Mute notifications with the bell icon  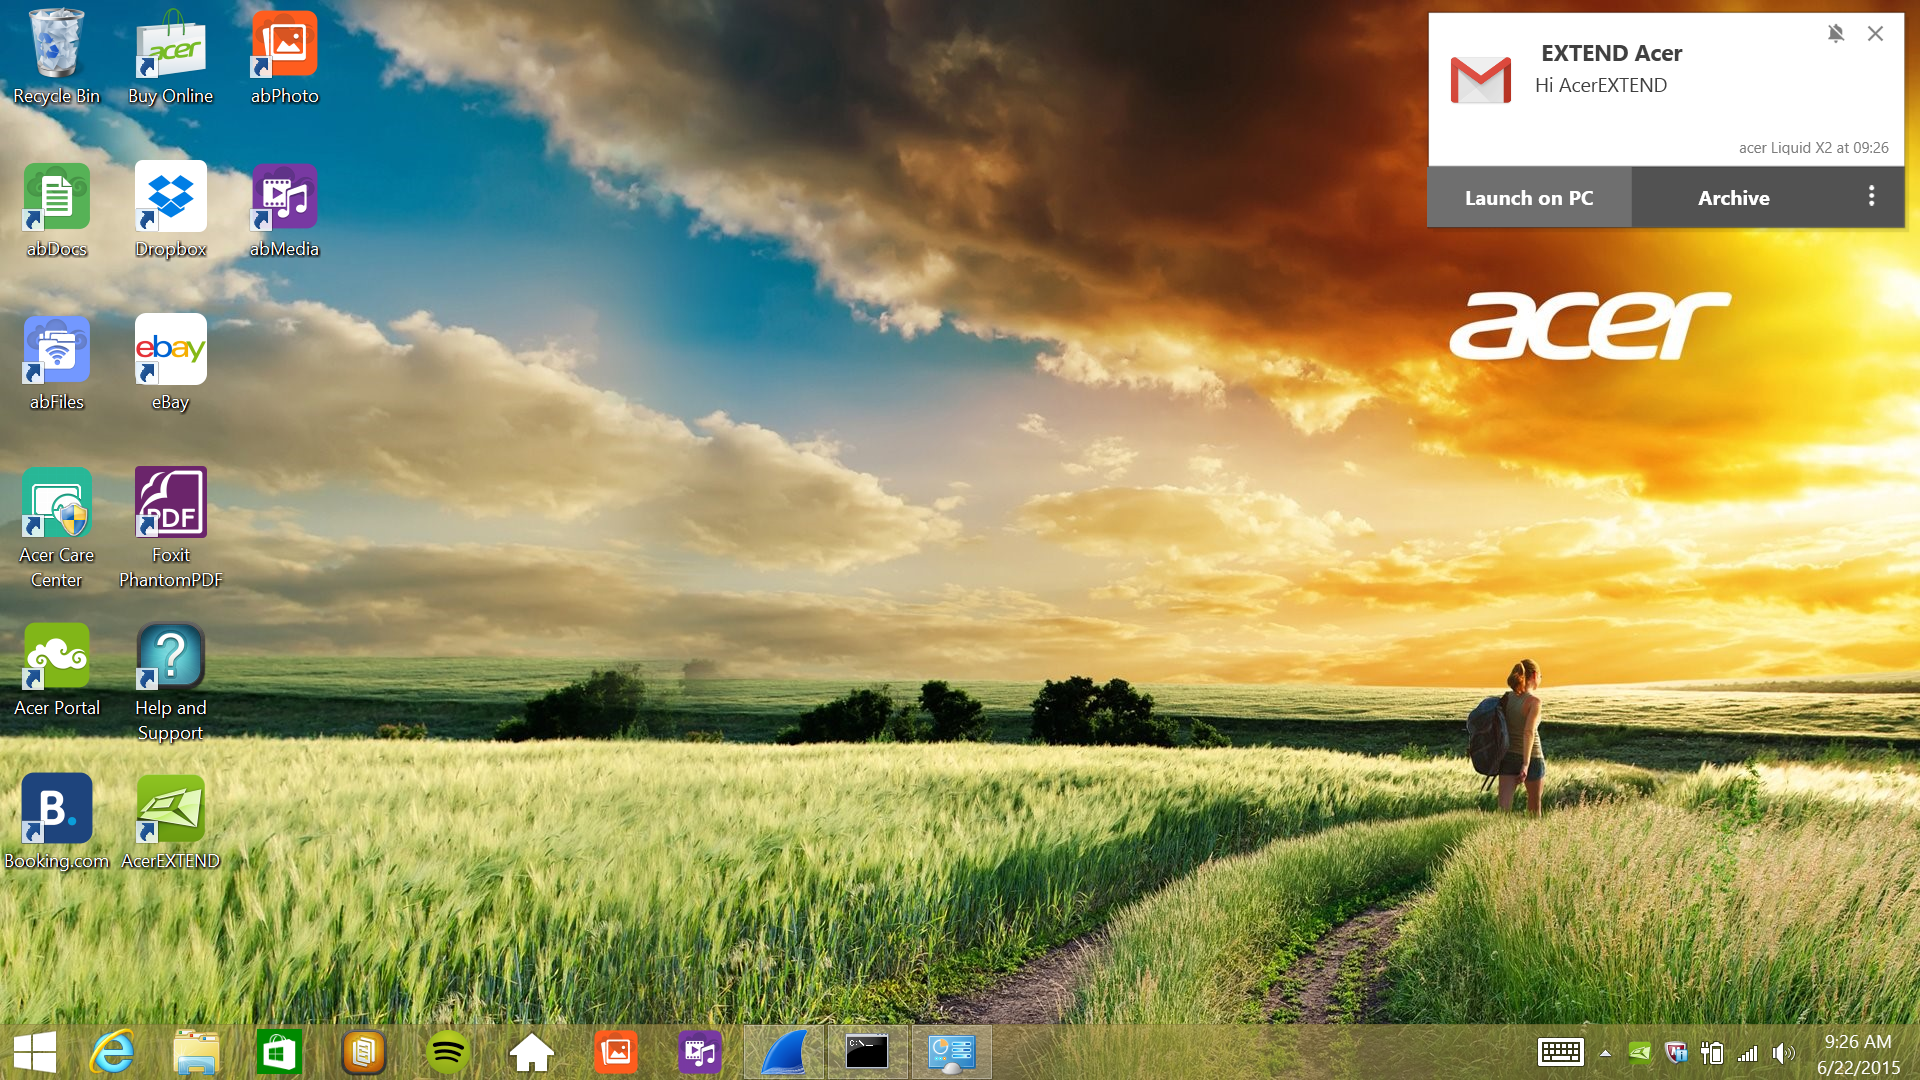click(1835, 33)
